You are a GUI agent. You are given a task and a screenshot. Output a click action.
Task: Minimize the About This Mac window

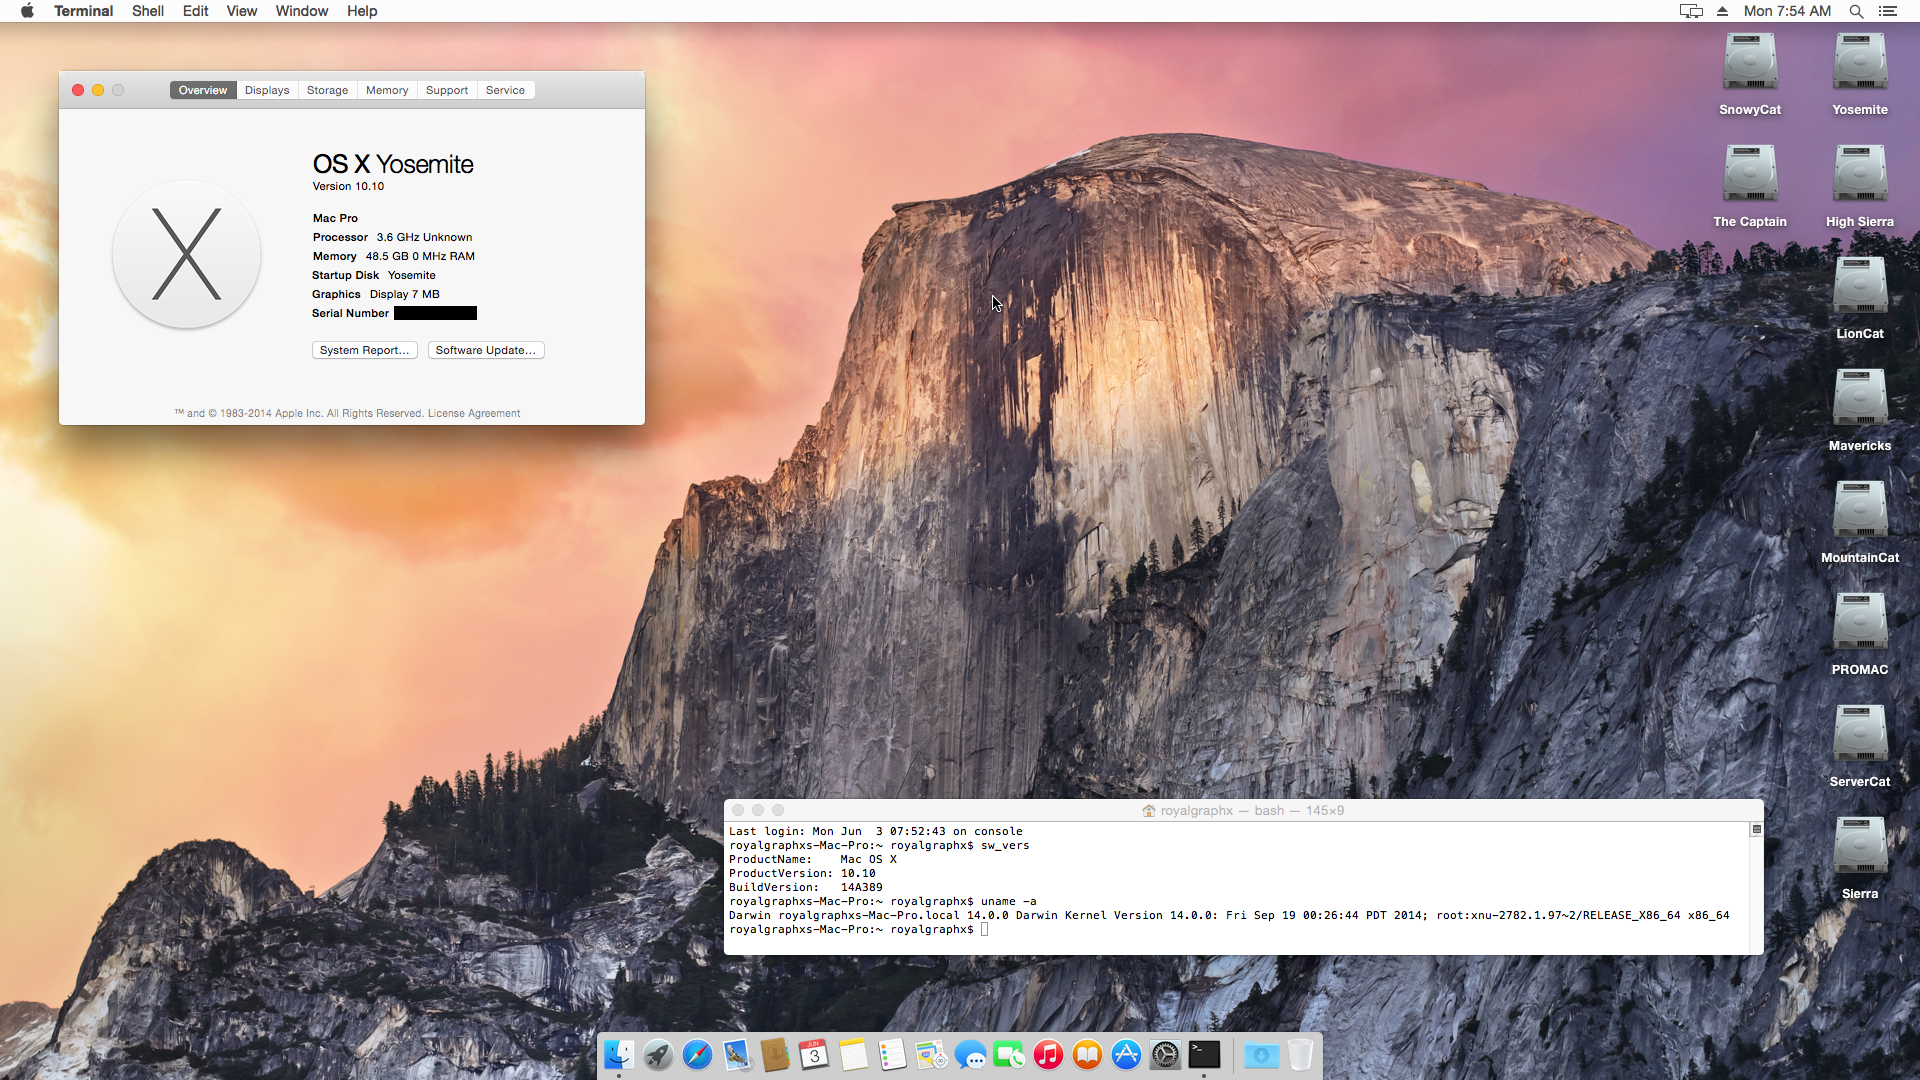pyautogui.click(x=98, y=90)
